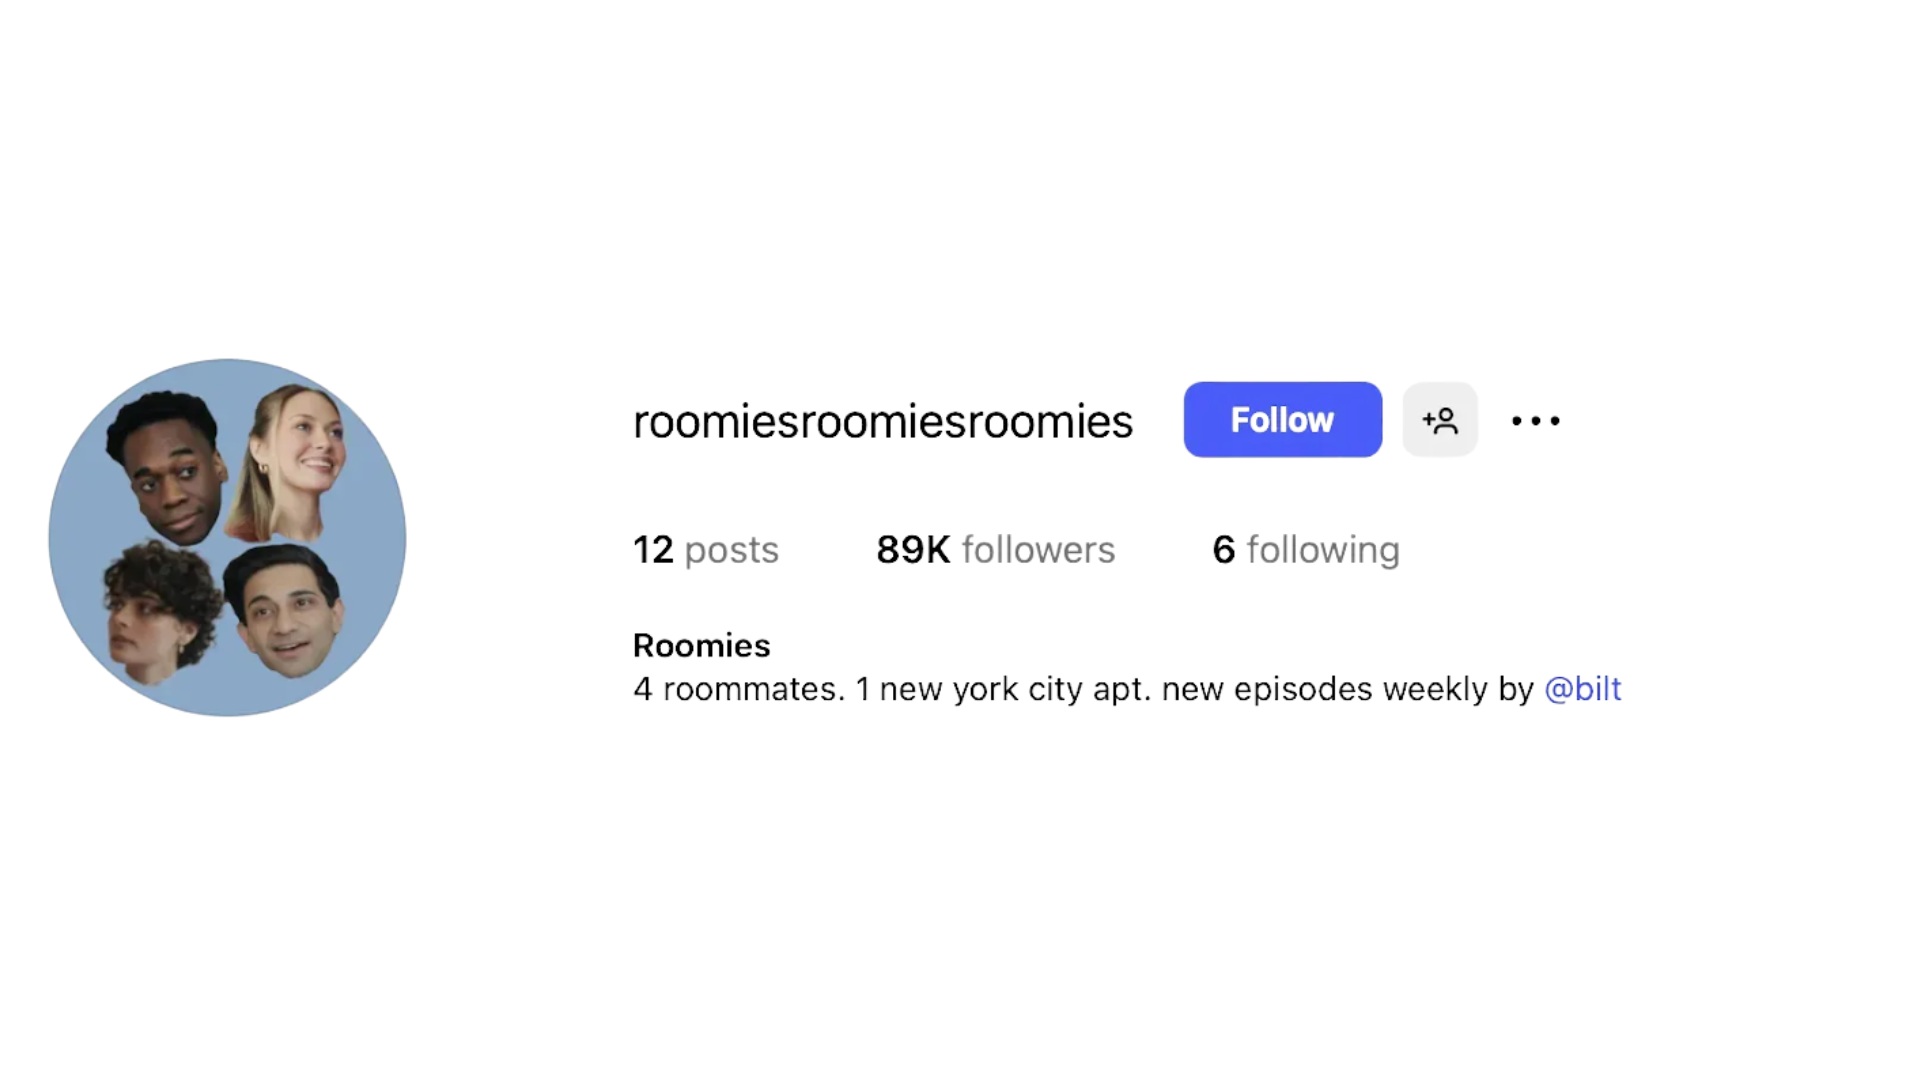1920x1080 pixels.
Task: Click the bold Roomies display name
Action: 702,646
